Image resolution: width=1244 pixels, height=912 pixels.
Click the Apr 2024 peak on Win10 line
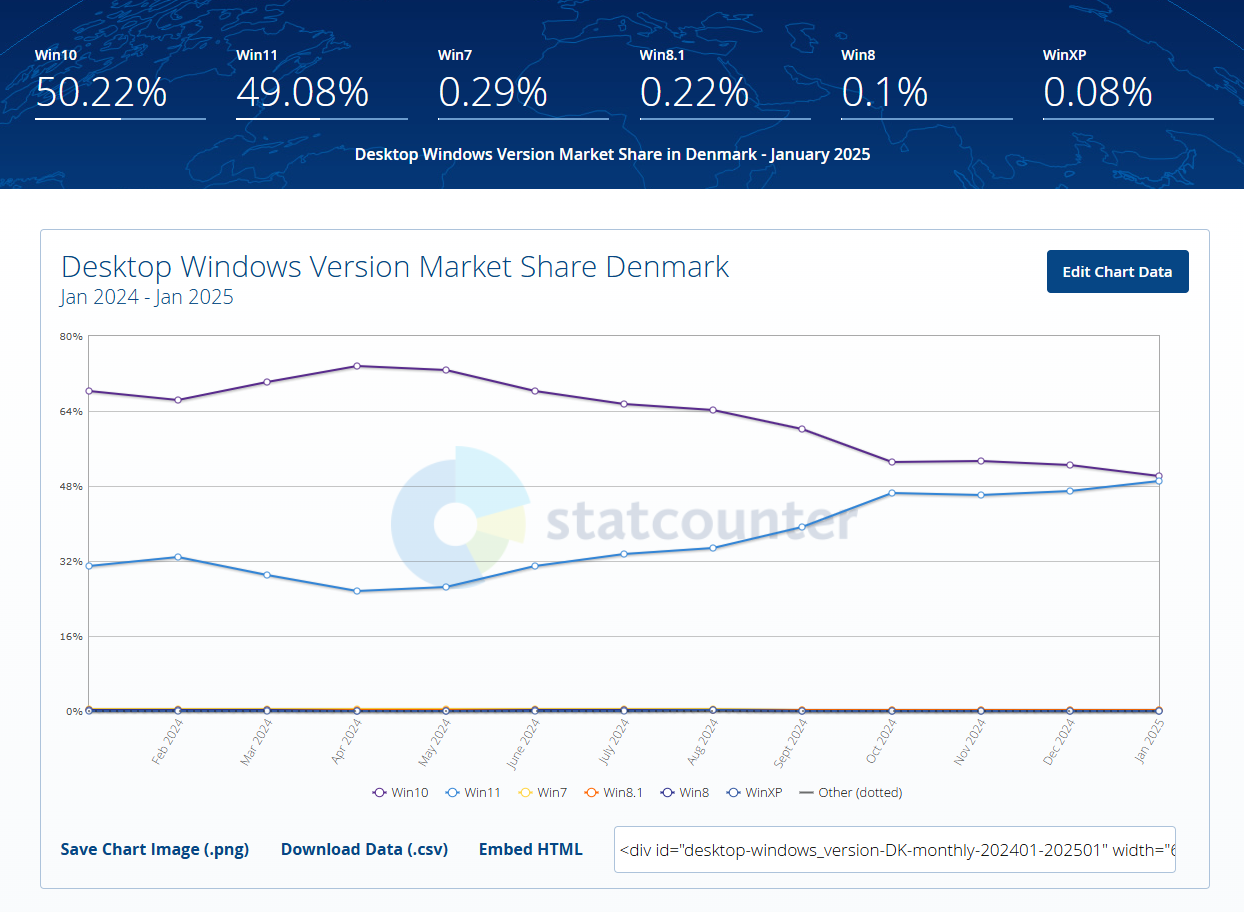pos(357,366)
